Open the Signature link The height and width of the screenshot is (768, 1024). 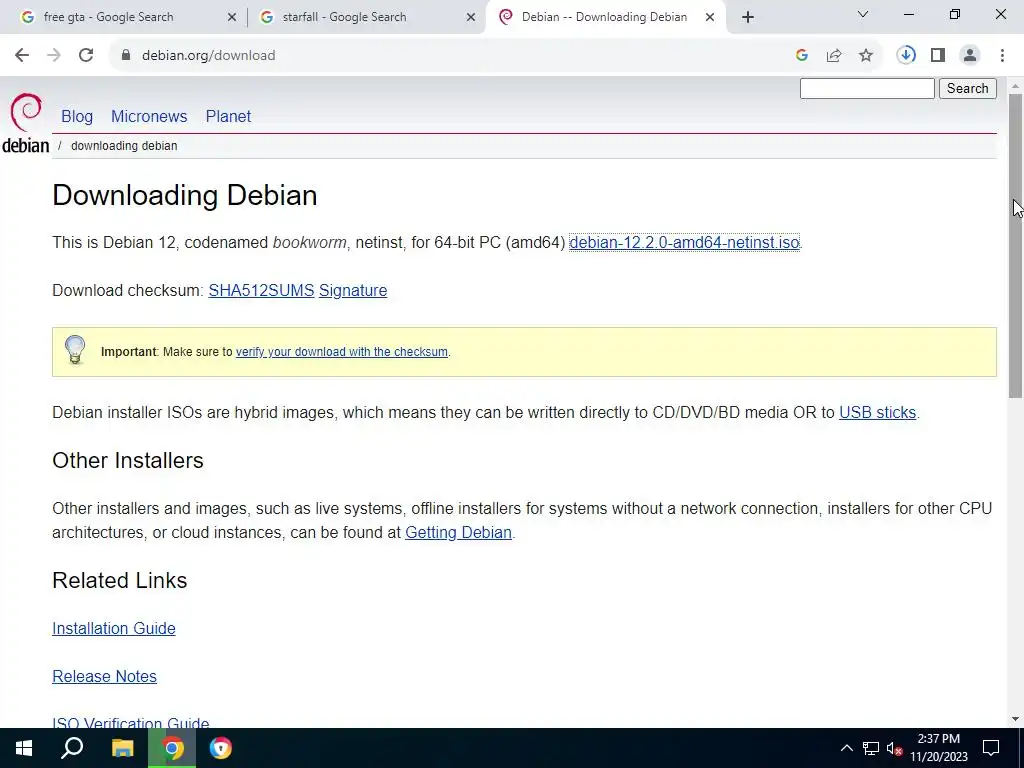click(353, 291)
